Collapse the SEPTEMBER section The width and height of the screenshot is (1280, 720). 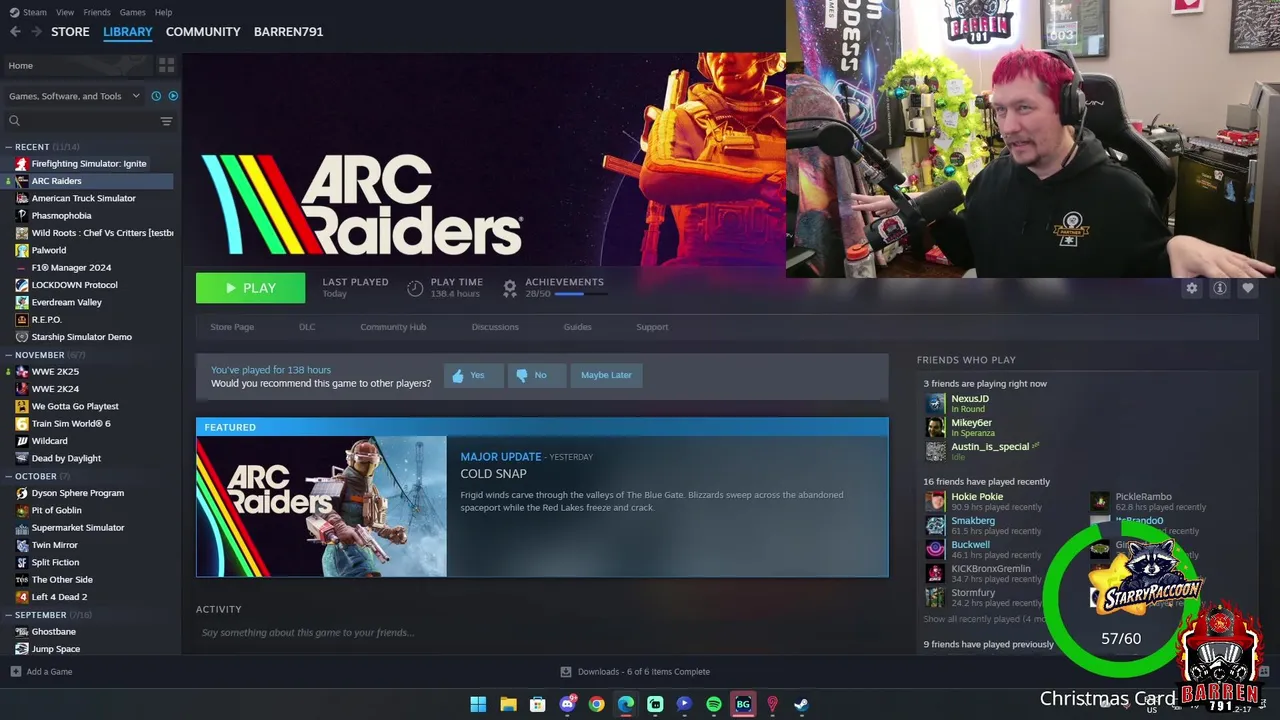tap(8, 615)
